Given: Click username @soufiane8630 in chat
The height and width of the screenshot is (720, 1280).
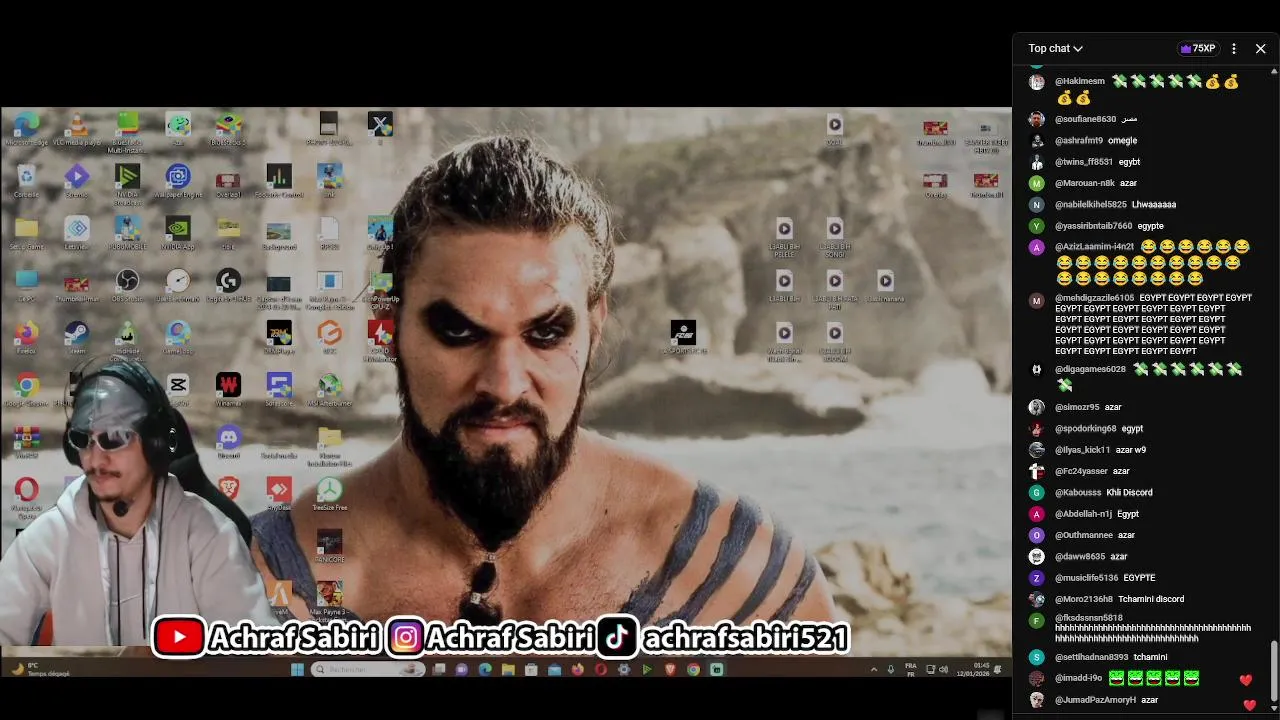Looking at the screenshot, I should [1085, 119].
